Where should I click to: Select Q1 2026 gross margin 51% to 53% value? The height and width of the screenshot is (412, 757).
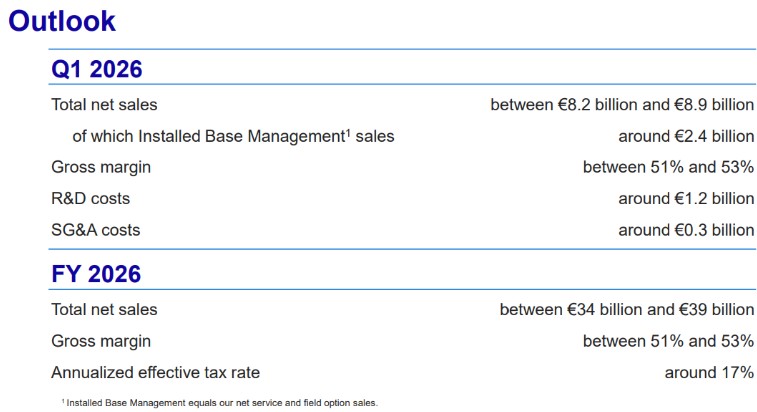coord(668,167)
